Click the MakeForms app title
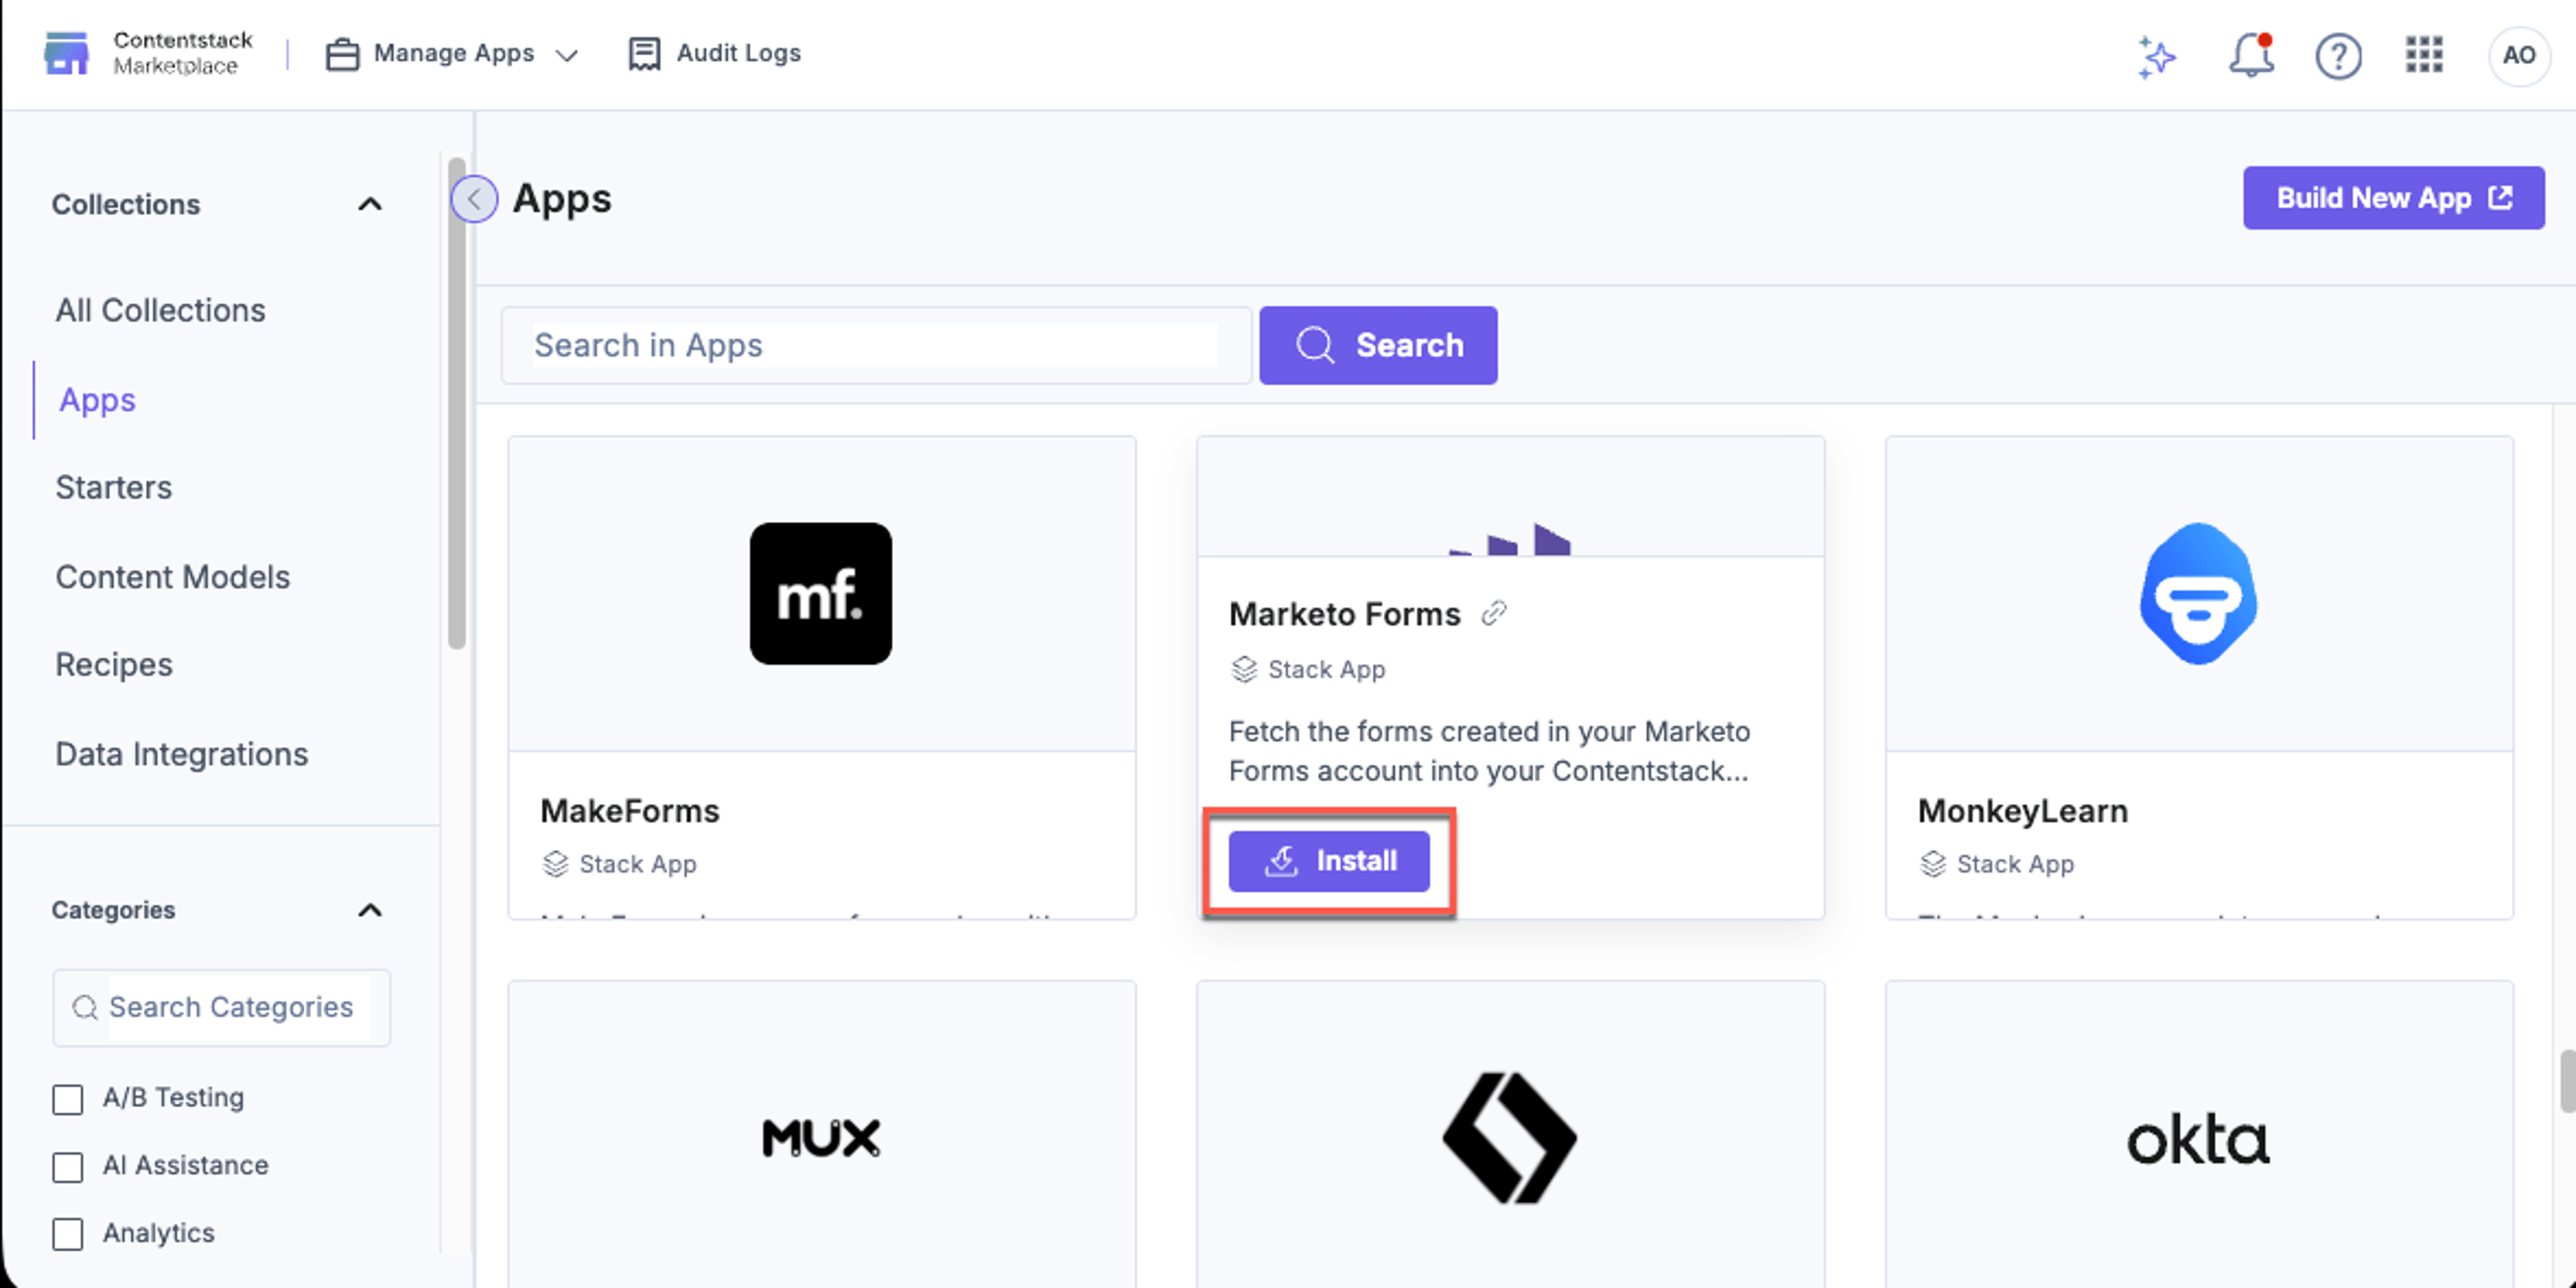This screenshot has height=1288, width=2576. click(x=629, y=811)
